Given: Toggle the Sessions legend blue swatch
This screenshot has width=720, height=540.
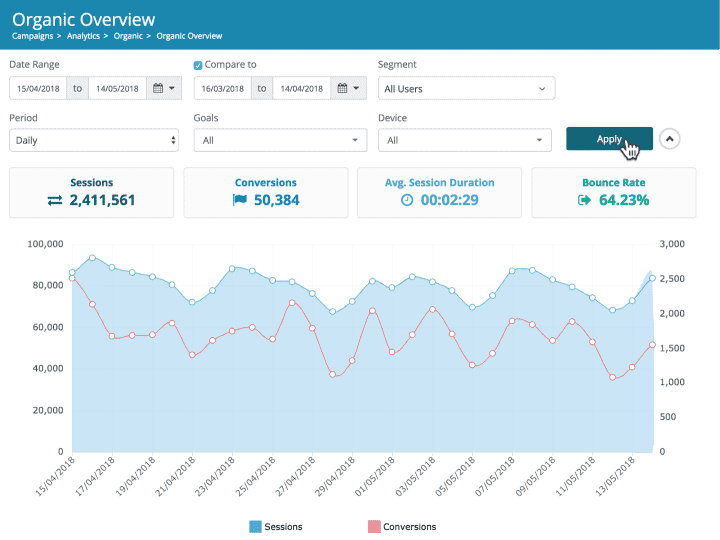Looking at the screenshot, I should [x=256, y=526].
